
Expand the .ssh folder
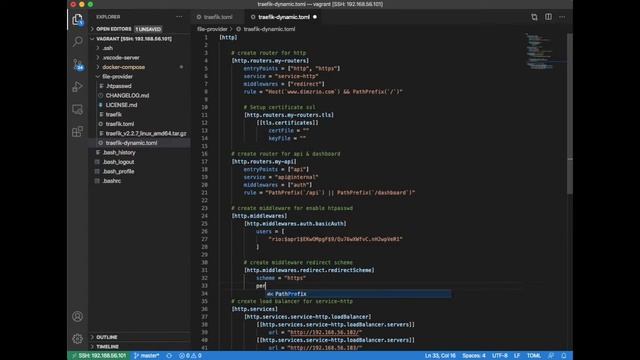(140, 48)
